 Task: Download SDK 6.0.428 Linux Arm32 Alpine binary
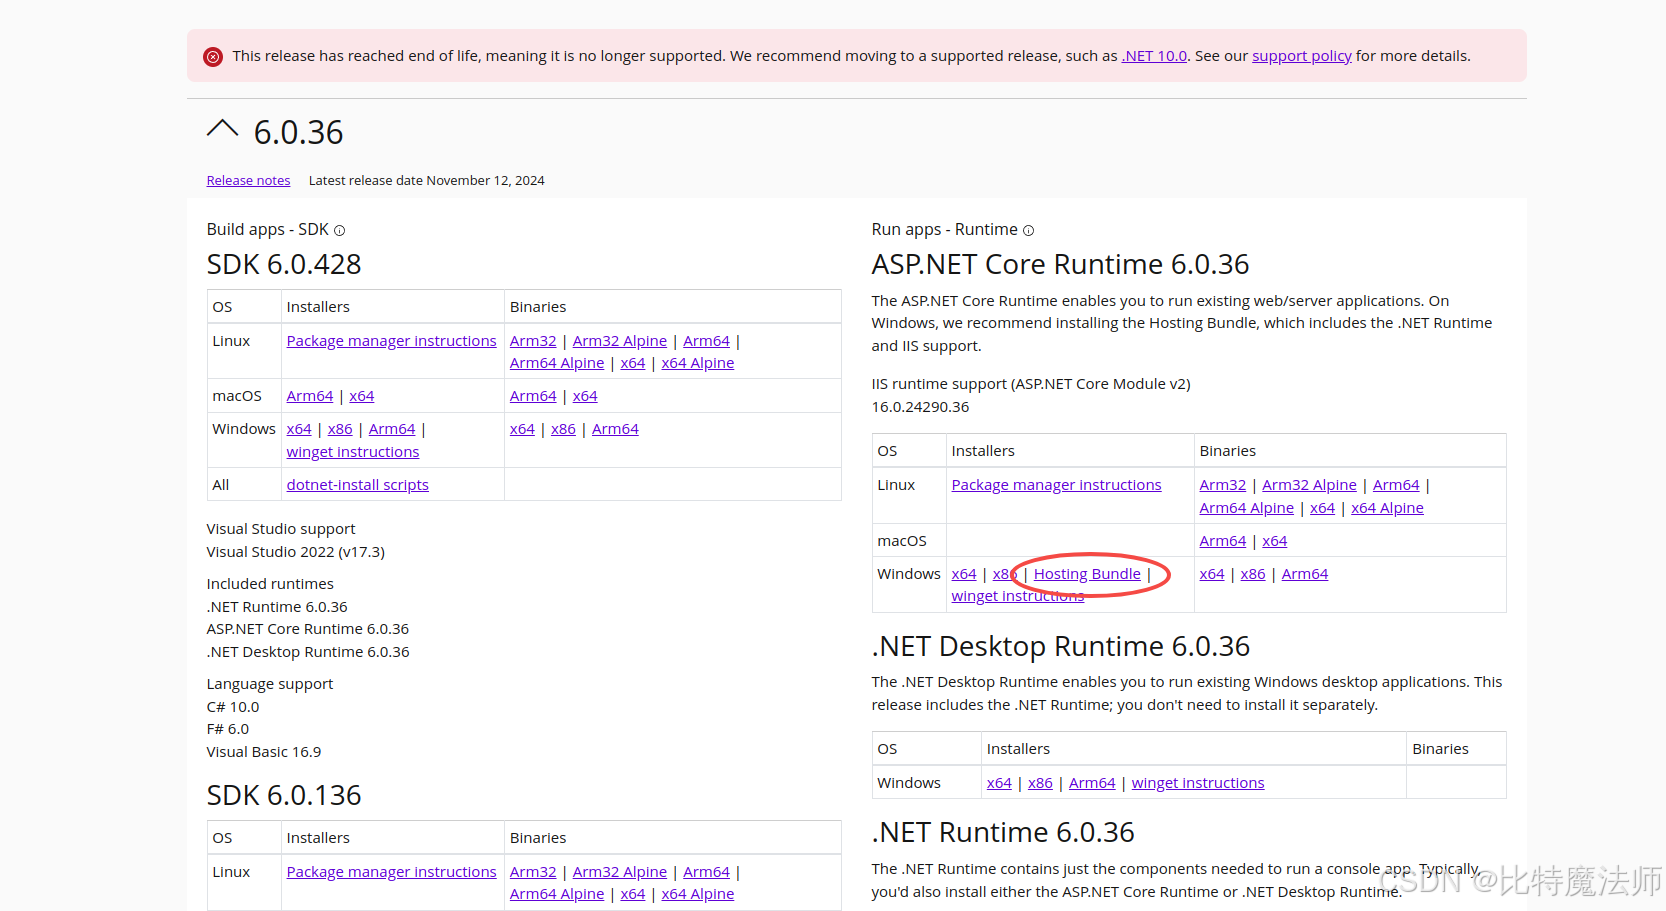tap(619, 341)
